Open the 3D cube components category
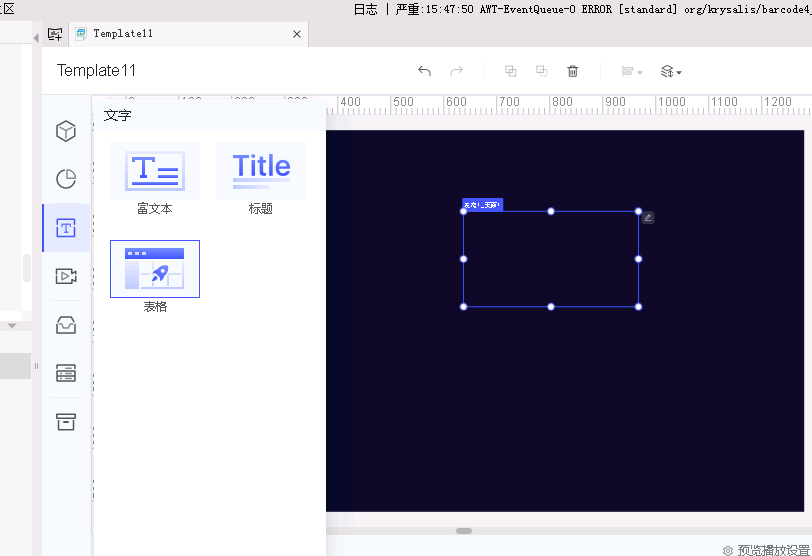The image size is (812, 556). [x=66, y=131]
